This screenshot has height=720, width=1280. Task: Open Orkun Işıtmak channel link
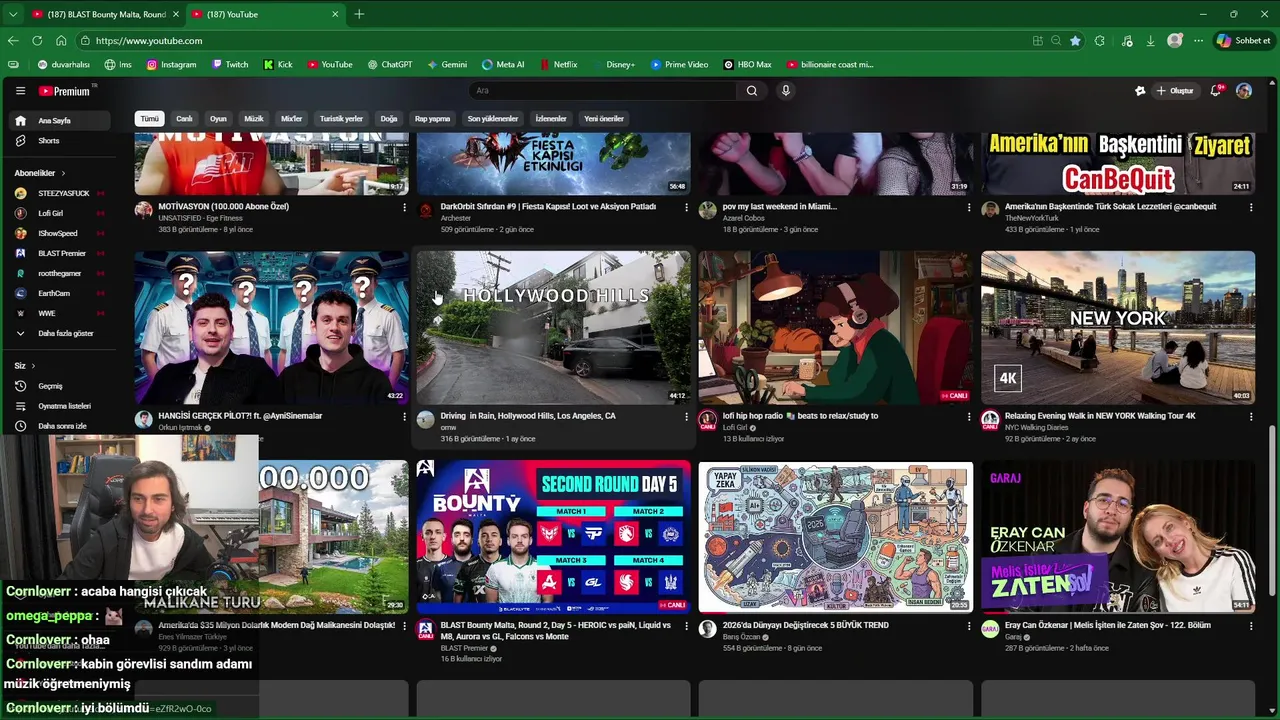[x=180, y=428]
